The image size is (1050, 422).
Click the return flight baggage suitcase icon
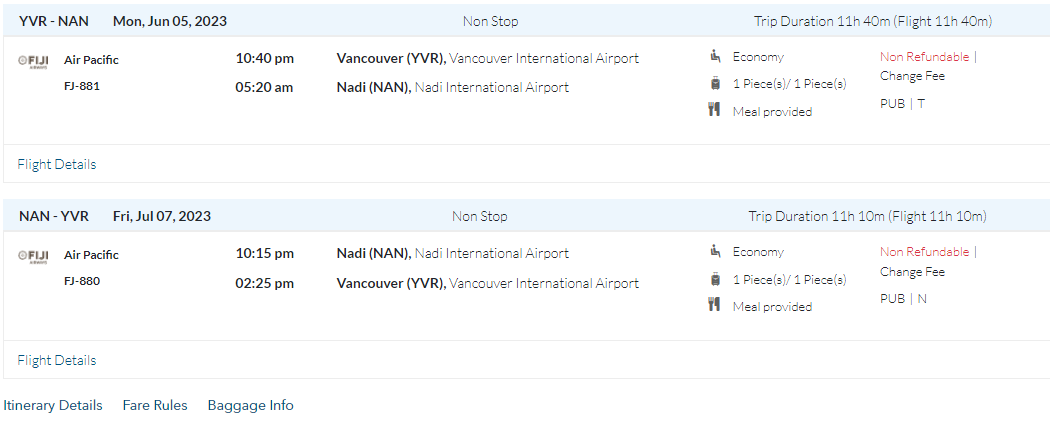point(715,279)
